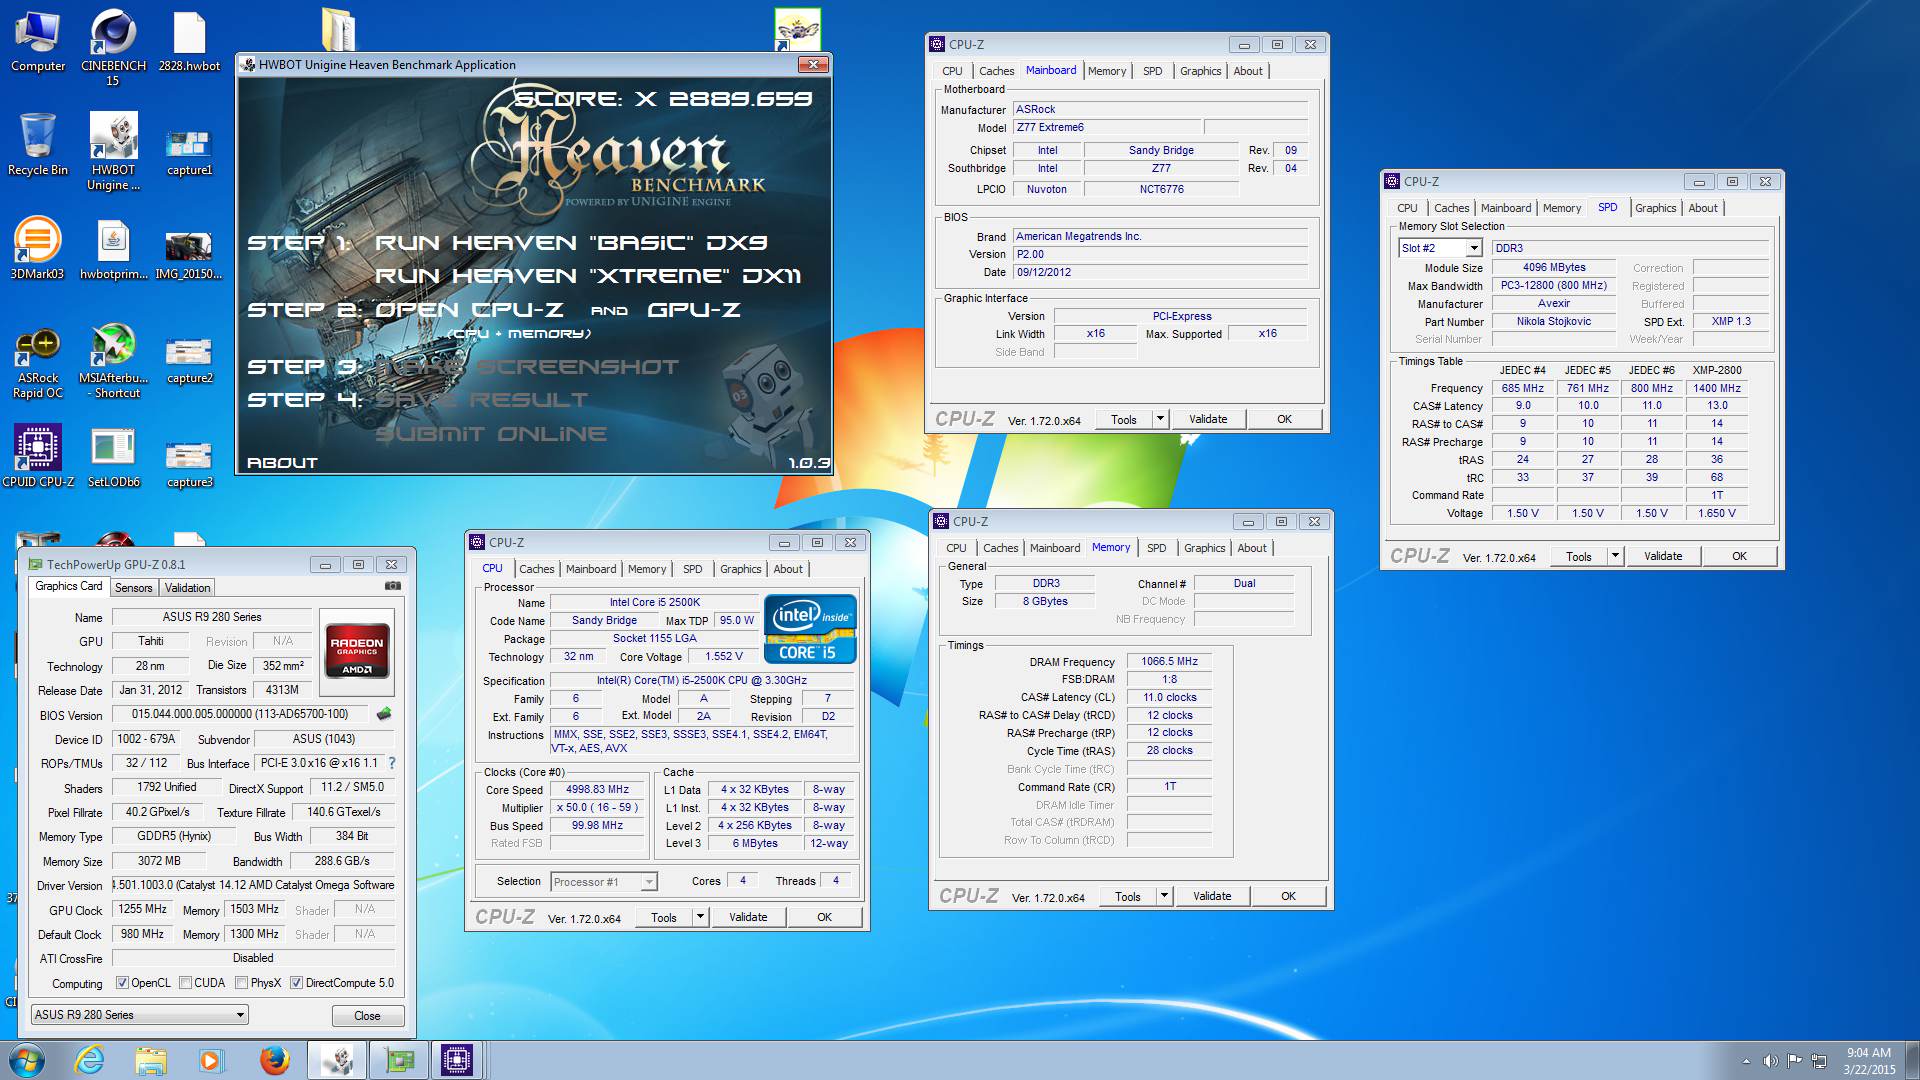The width and height of the screenshot is (1920, 1080).
Task: Open Windows Media Player from the taskbar
Action: (211, 1060)
